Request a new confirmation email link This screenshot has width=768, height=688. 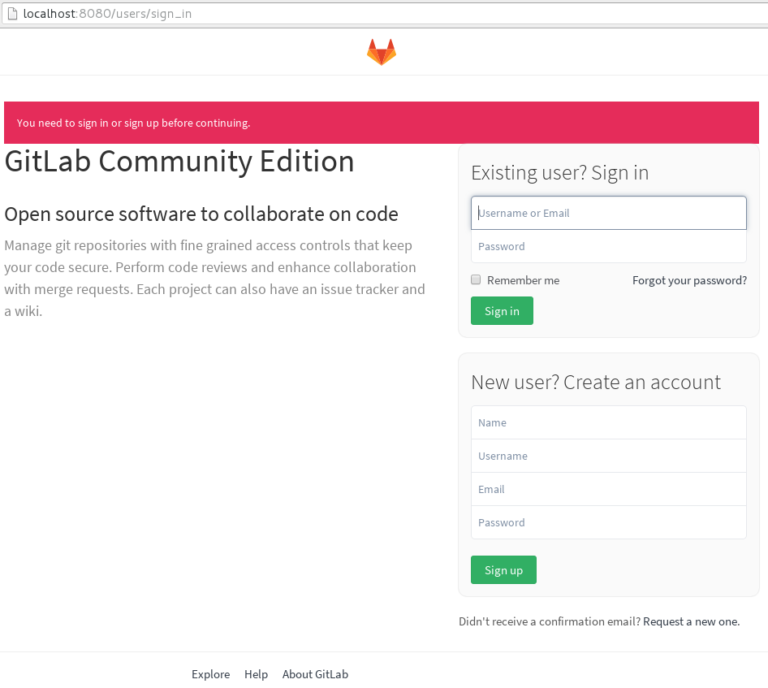point(691,622)
